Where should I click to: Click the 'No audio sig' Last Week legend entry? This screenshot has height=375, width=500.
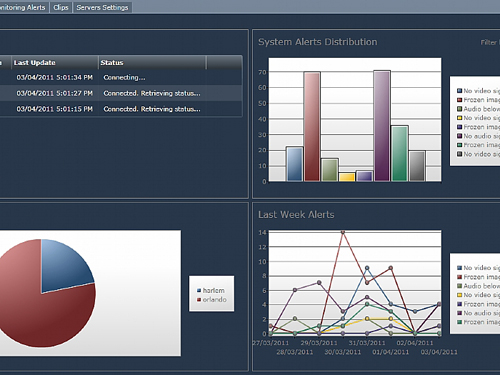(478, 313)
